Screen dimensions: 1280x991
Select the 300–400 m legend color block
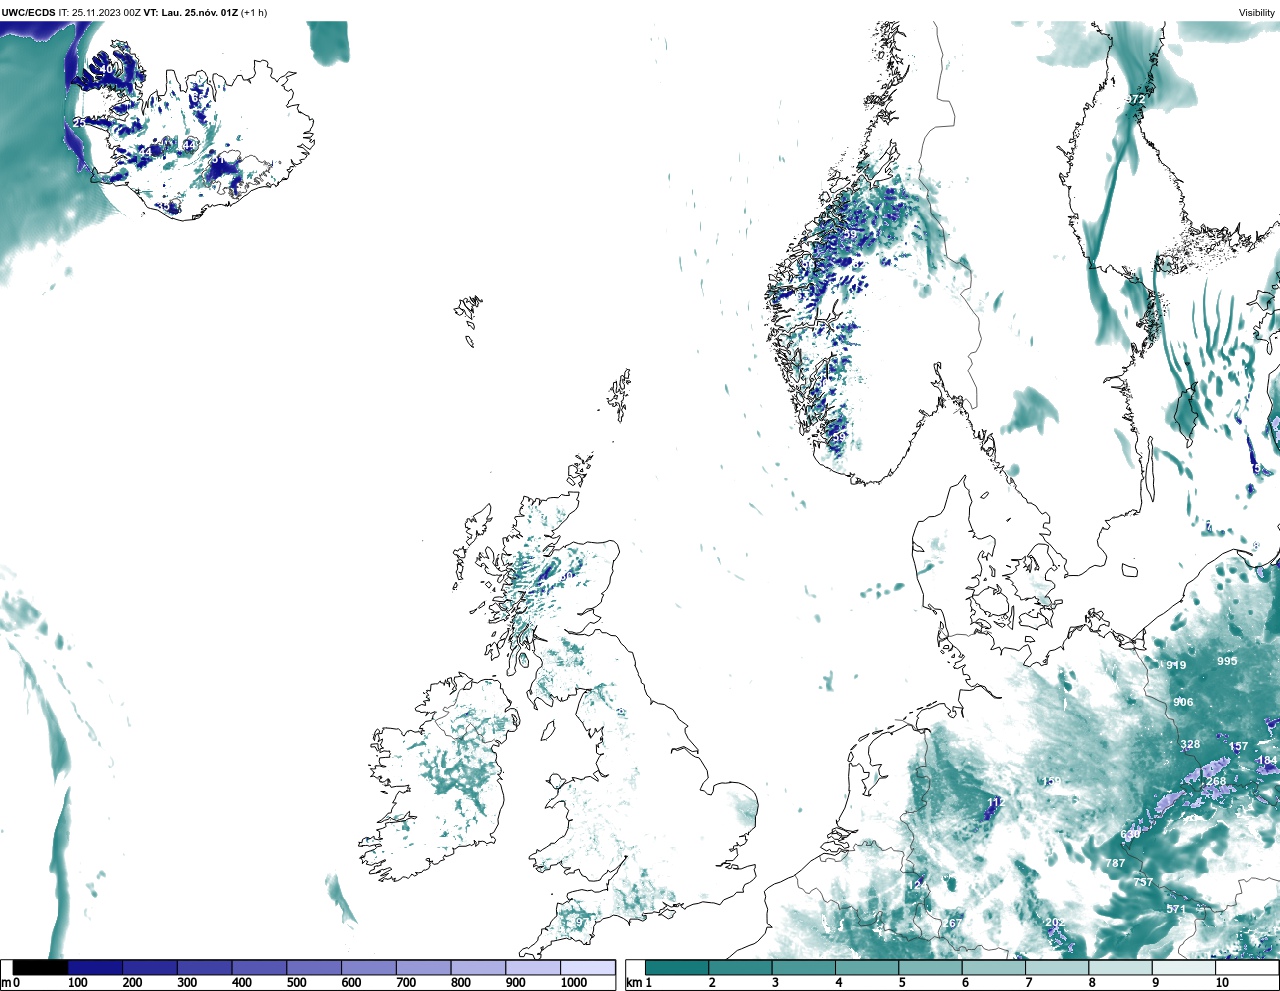pos(204,968)
